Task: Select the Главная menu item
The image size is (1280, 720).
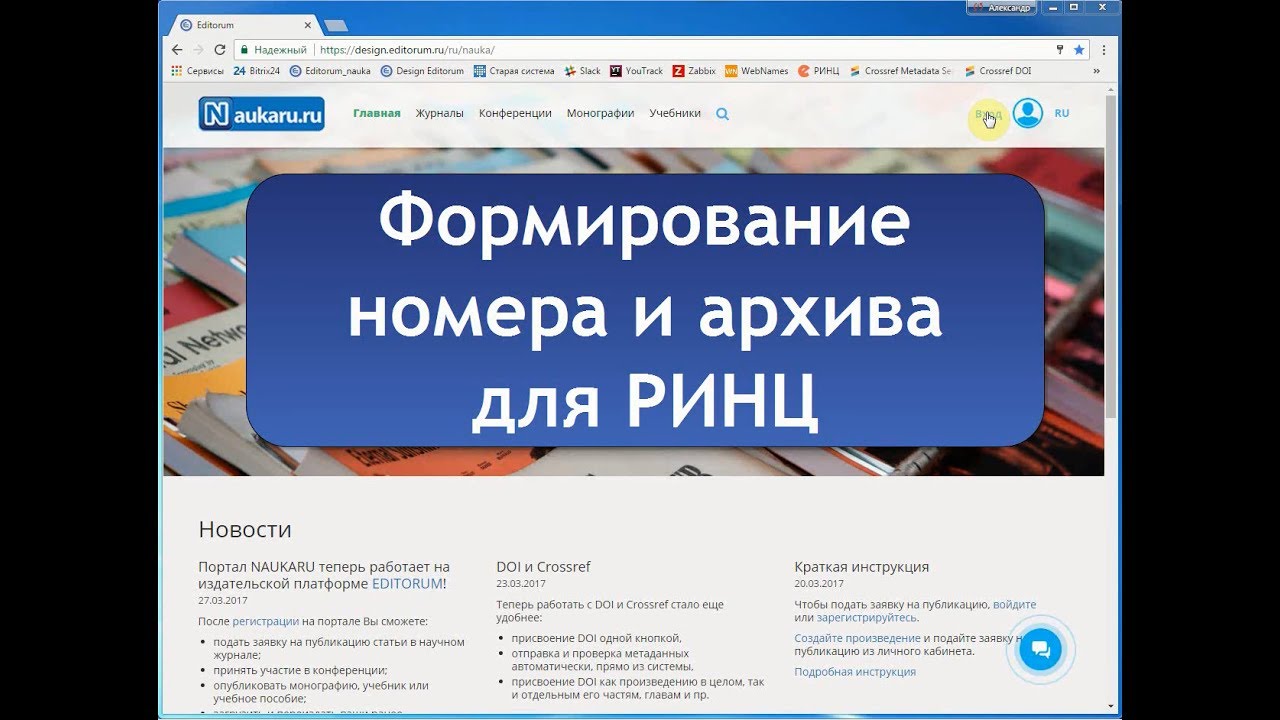Action: tap(377, 113)
